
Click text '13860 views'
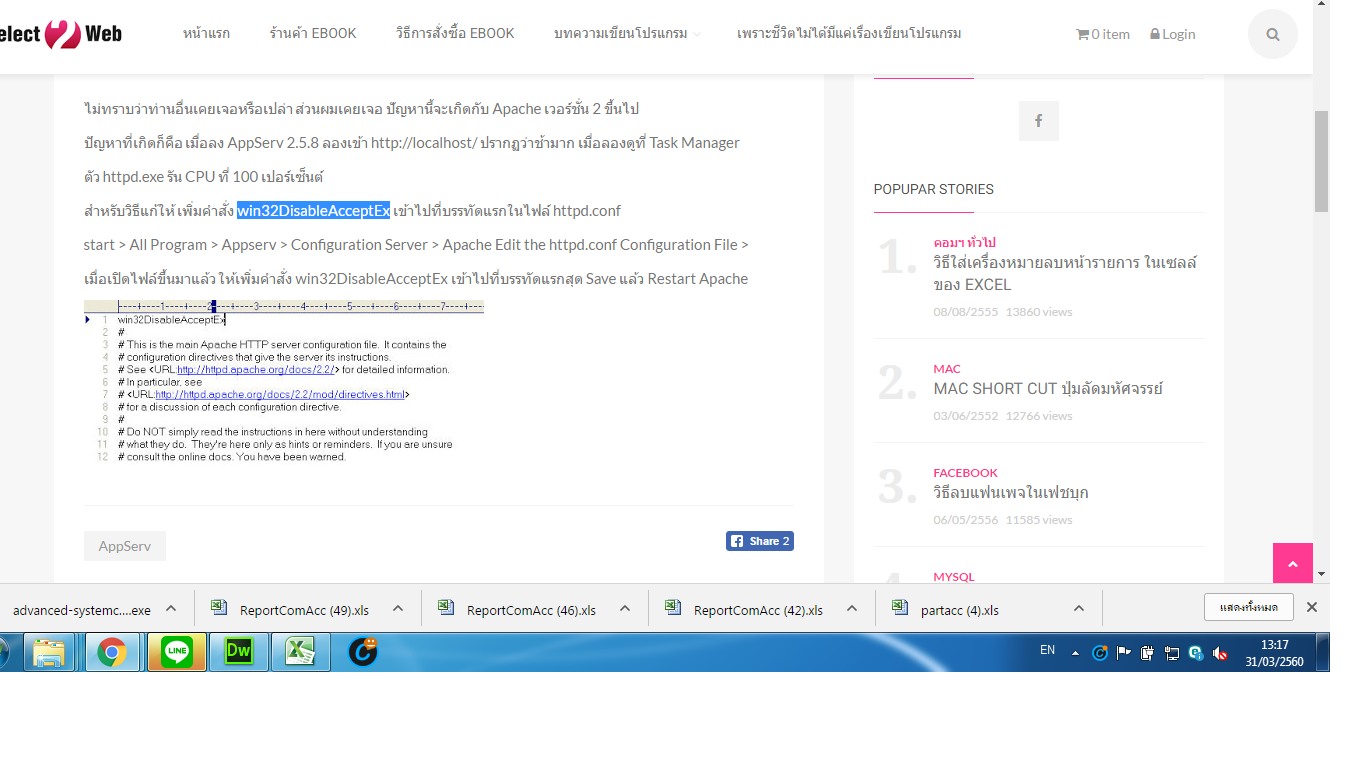click(1039, 312)
